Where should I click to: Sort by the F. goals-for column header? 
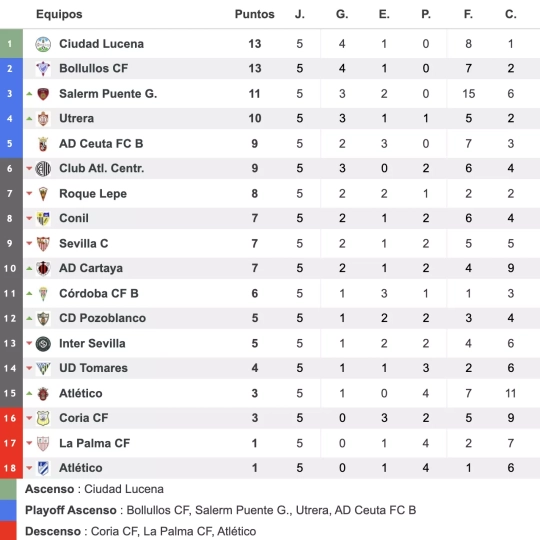(468, 14)
